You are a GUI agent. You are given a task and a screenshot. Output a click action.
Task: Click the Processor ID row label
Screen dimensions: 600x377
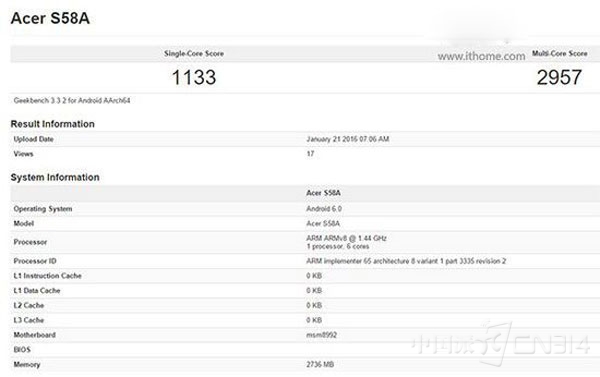[x=35, y=261]
